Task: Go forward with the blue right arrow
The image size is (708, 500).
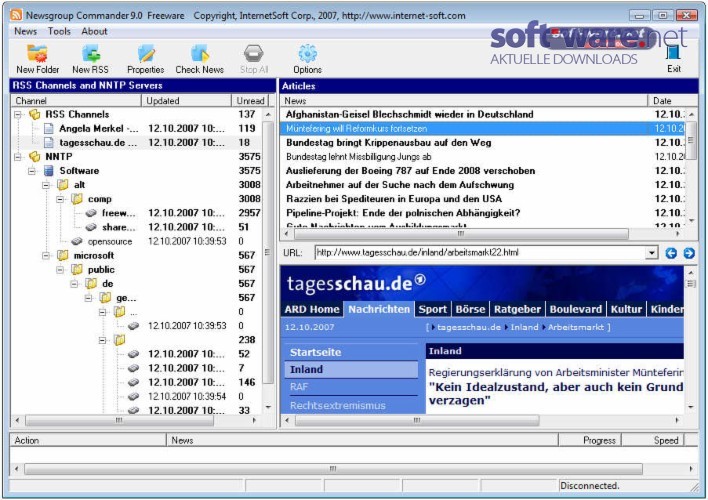Action: coord(689,253)
